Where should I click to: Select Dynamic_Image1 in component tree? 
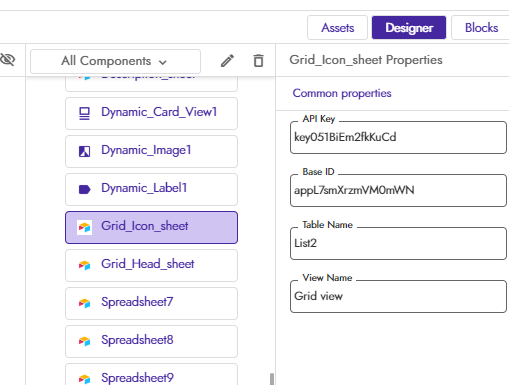(x=151, y=151)
